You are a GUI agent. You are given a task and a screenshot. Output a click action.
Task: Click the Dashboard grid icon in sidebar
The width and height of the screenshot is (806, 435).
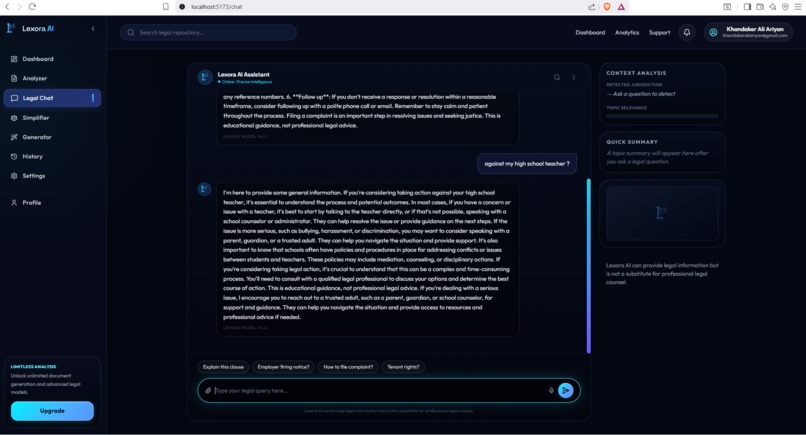point(14,59)
